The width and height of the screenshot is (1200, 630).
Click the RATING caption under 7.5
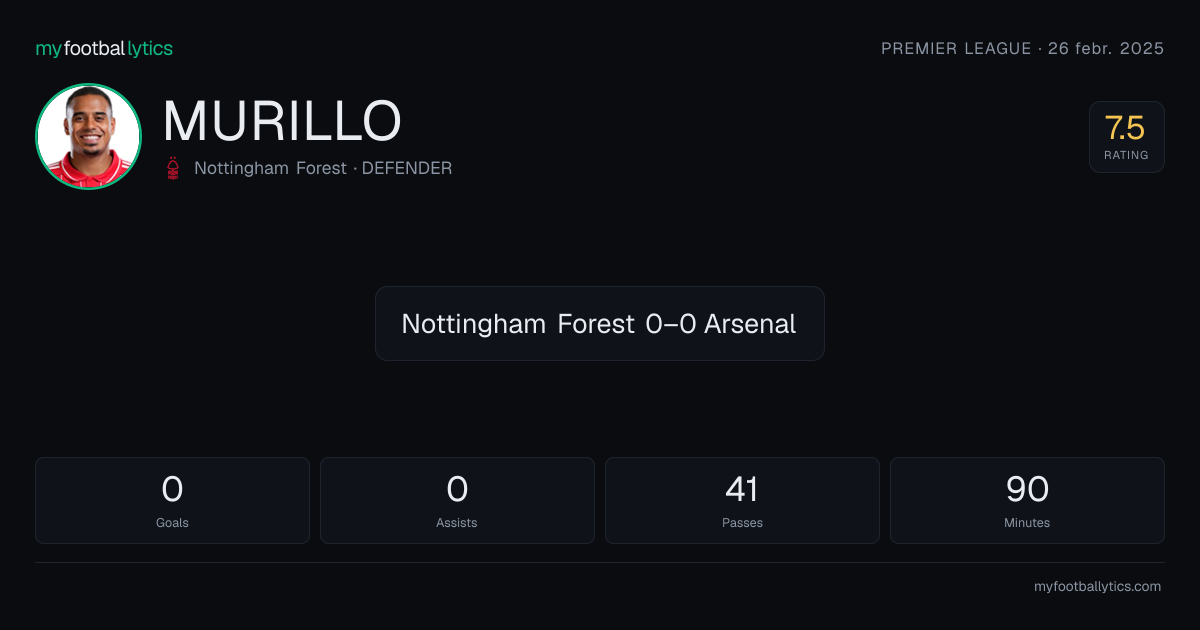[1126, 155]
